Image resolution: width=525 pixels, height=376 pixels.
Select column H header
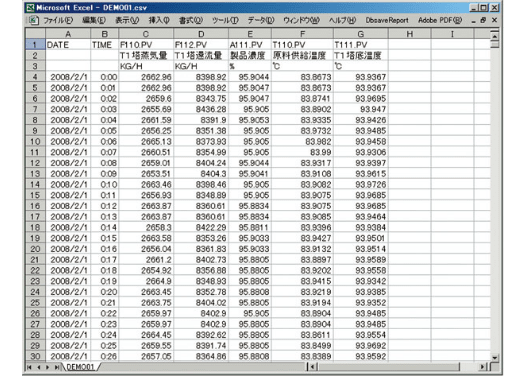click(x=409, y=34)
